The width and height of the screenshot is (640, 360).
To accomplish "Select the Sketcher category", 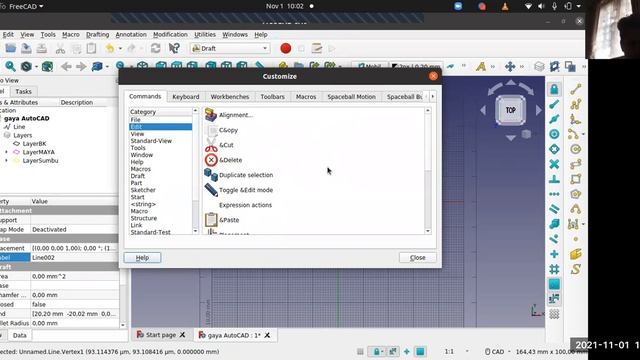I will tap(143, 190).
